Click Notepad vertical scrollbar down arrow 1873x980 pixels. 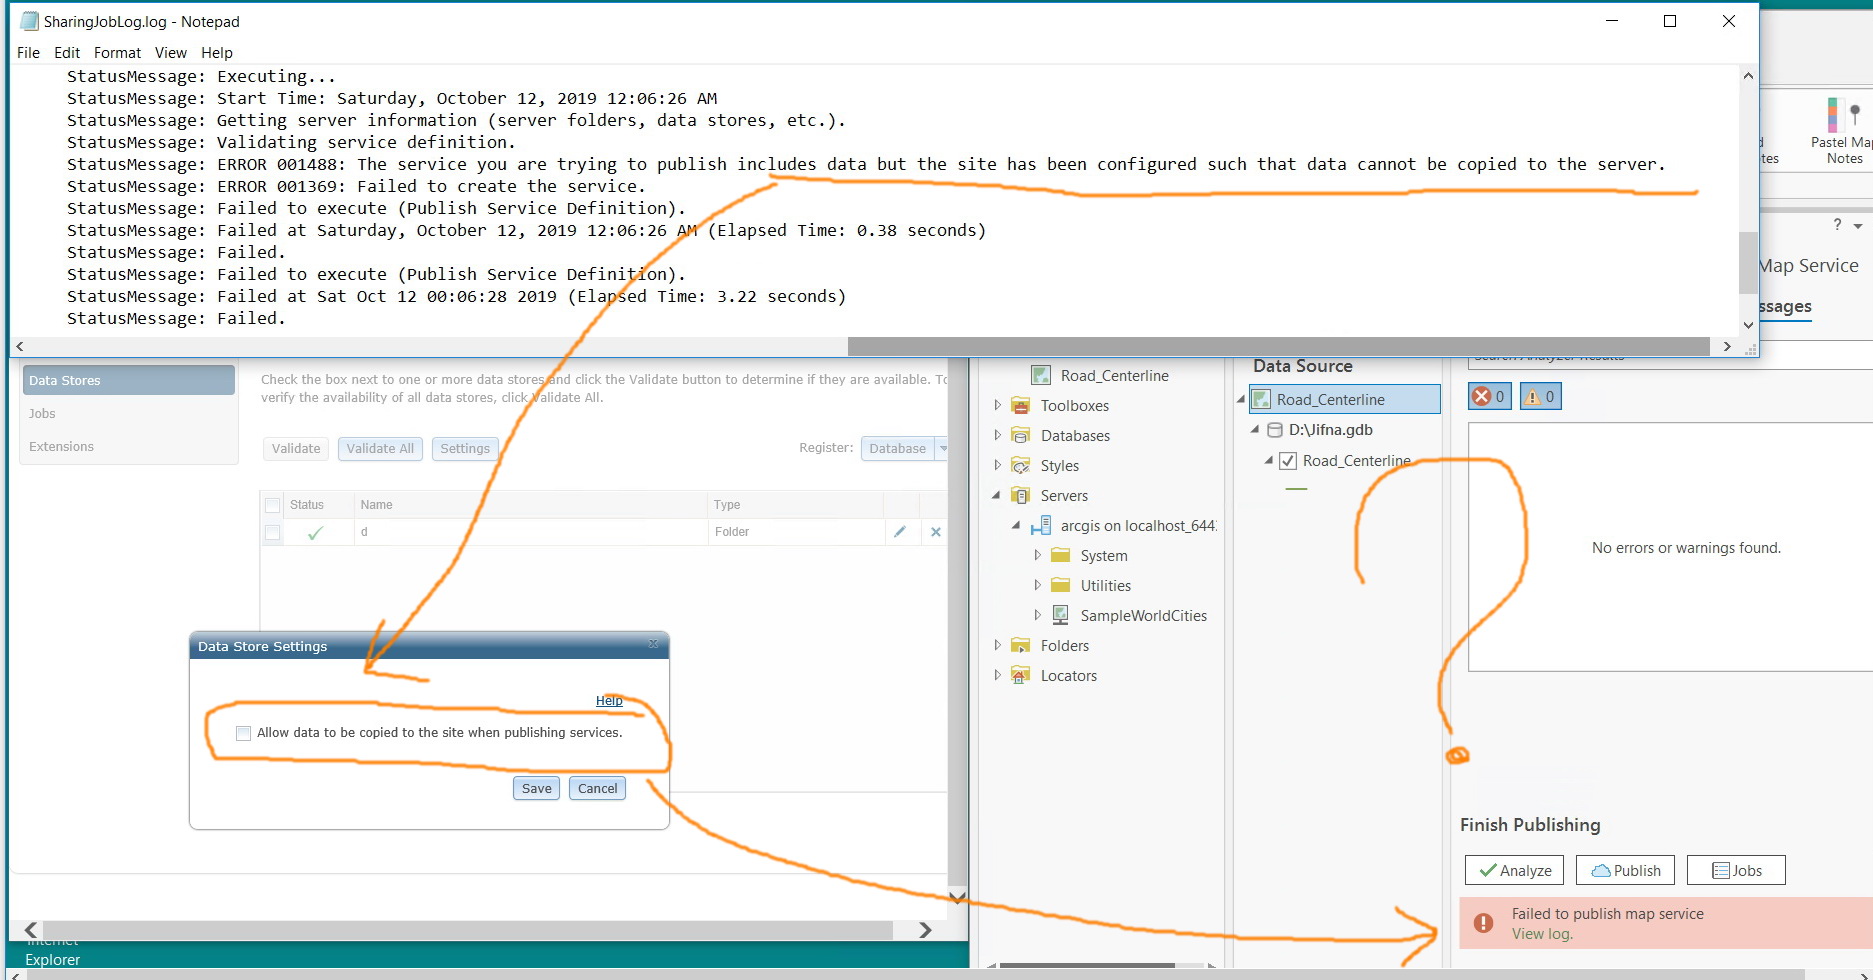pyautogui.click(x=1748, y=325)
